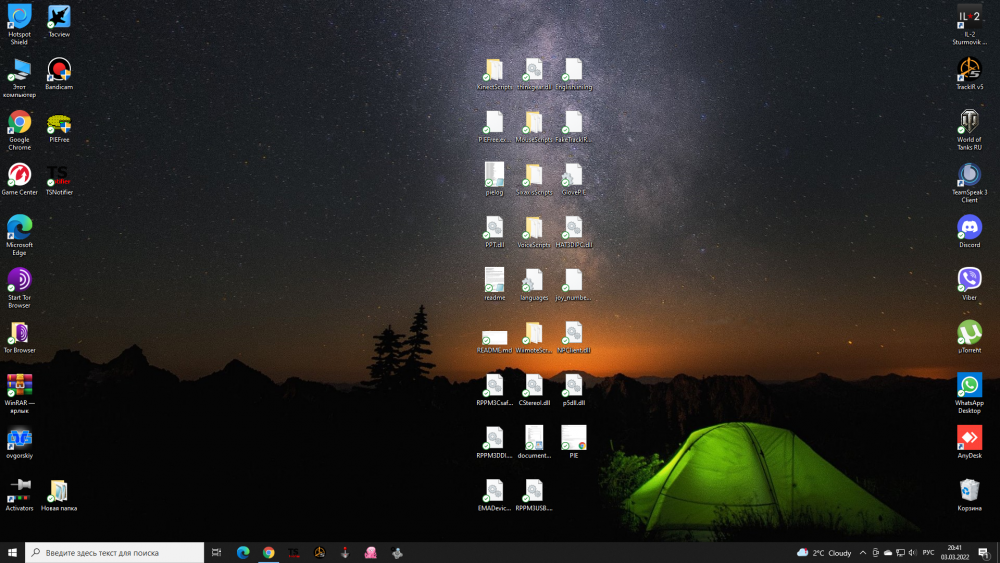Expand the hidden system tray icons

(863, 553)
